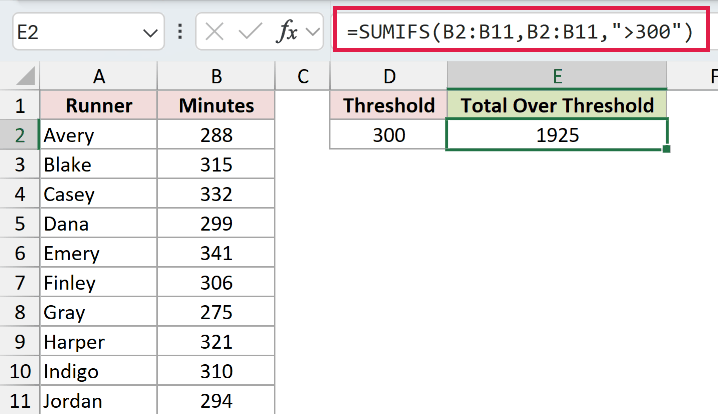Screen dimensions: 718x414
Task: Expand the dropdown next to fx
Action: pyautogui.click(x=313, y=32)
